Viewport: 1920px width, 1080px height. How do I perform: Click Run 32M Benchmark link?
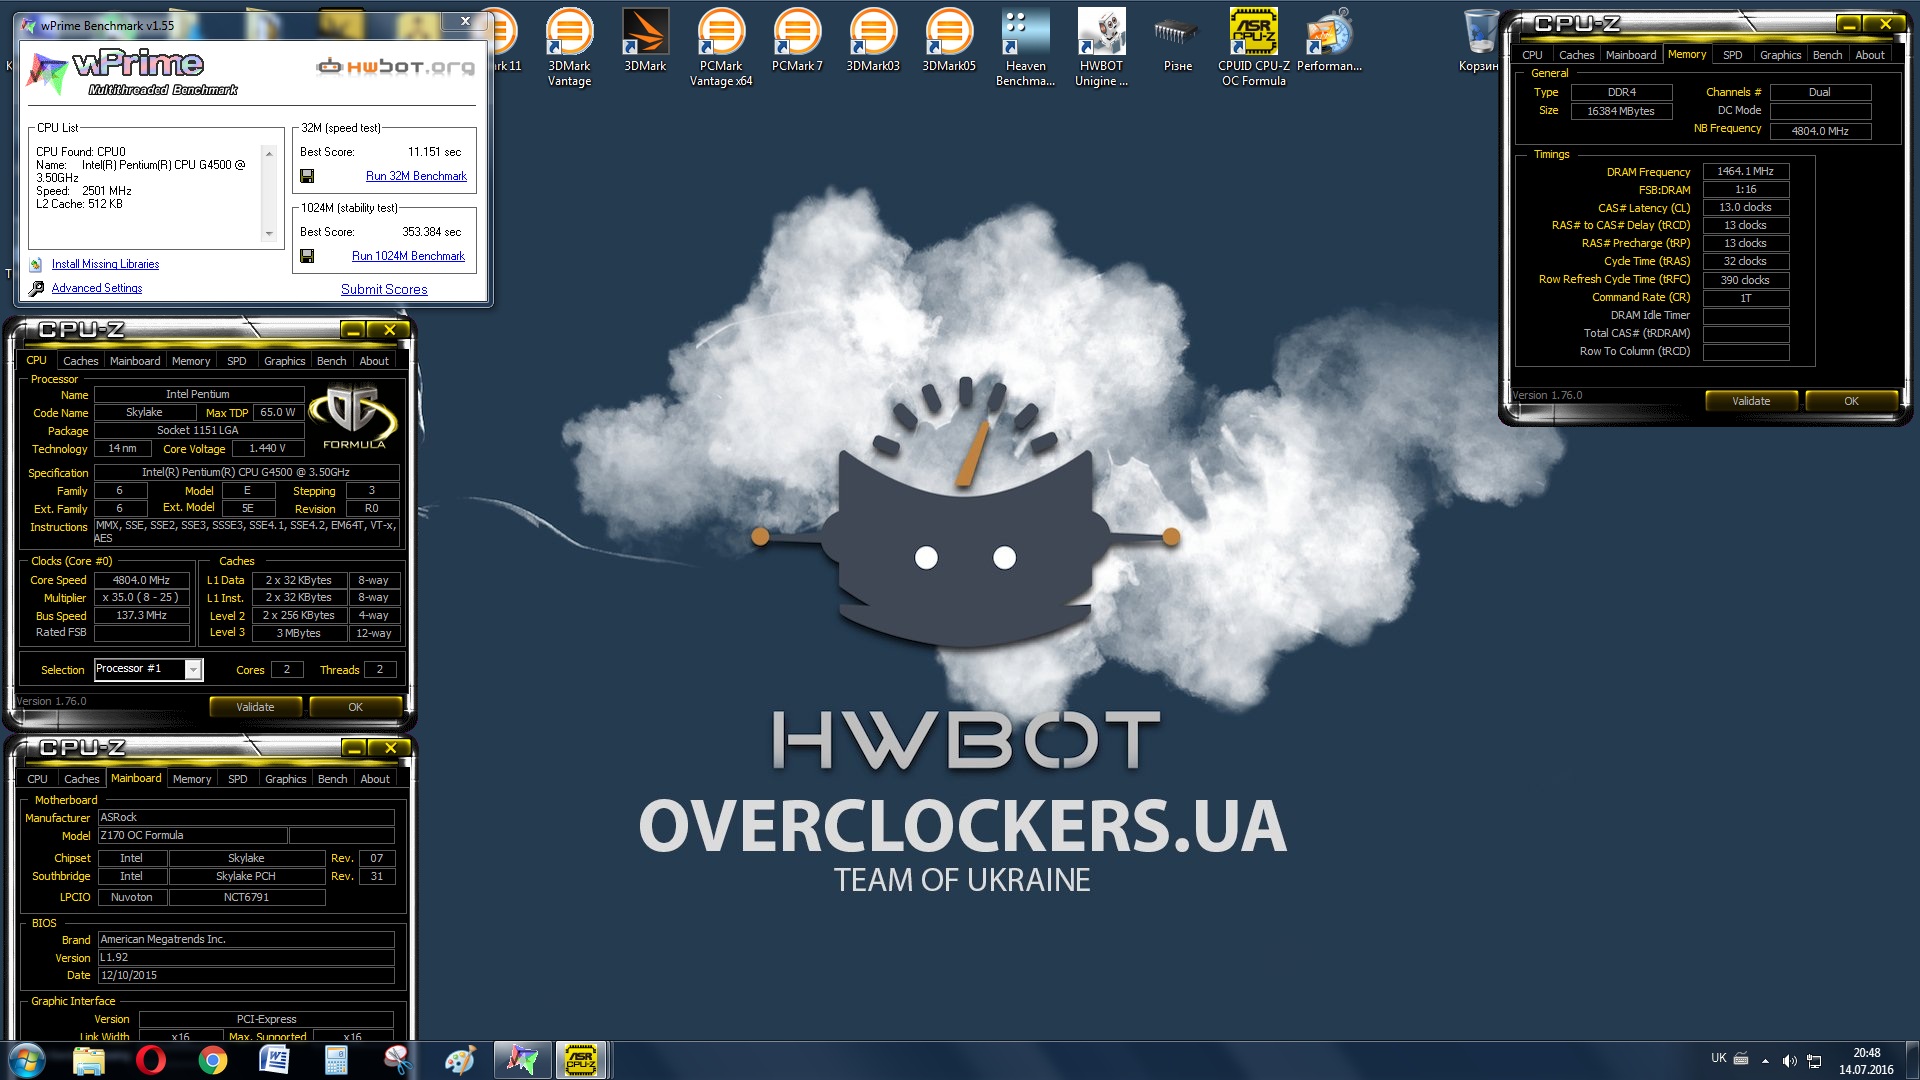coord(416,176)
